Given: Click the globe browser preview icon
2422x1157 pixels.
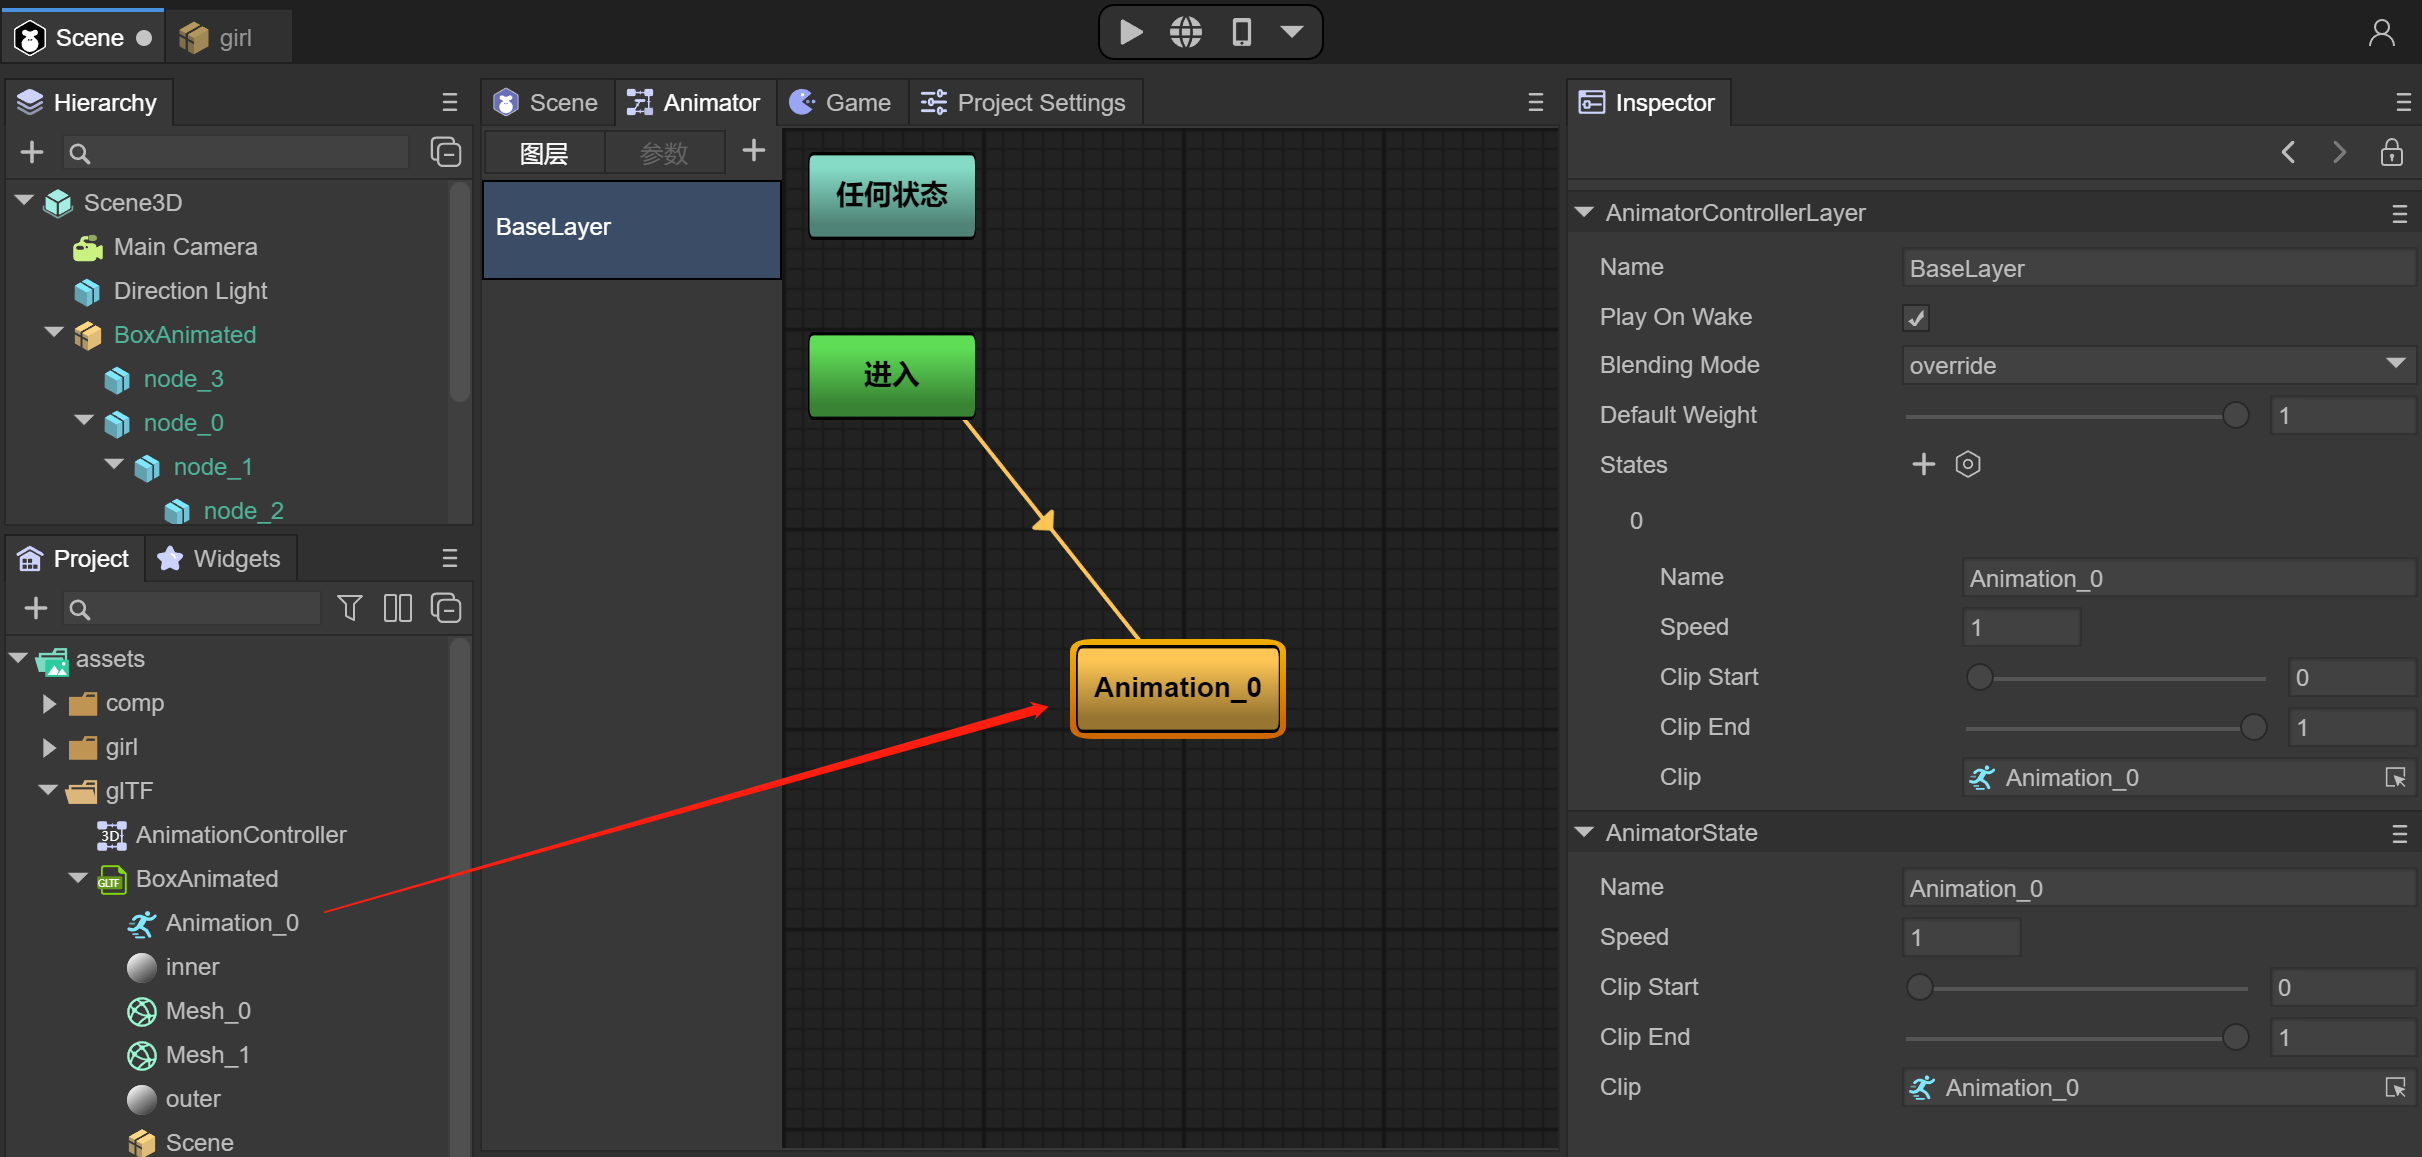Looking at the screenshot, I should point(1186,33).
